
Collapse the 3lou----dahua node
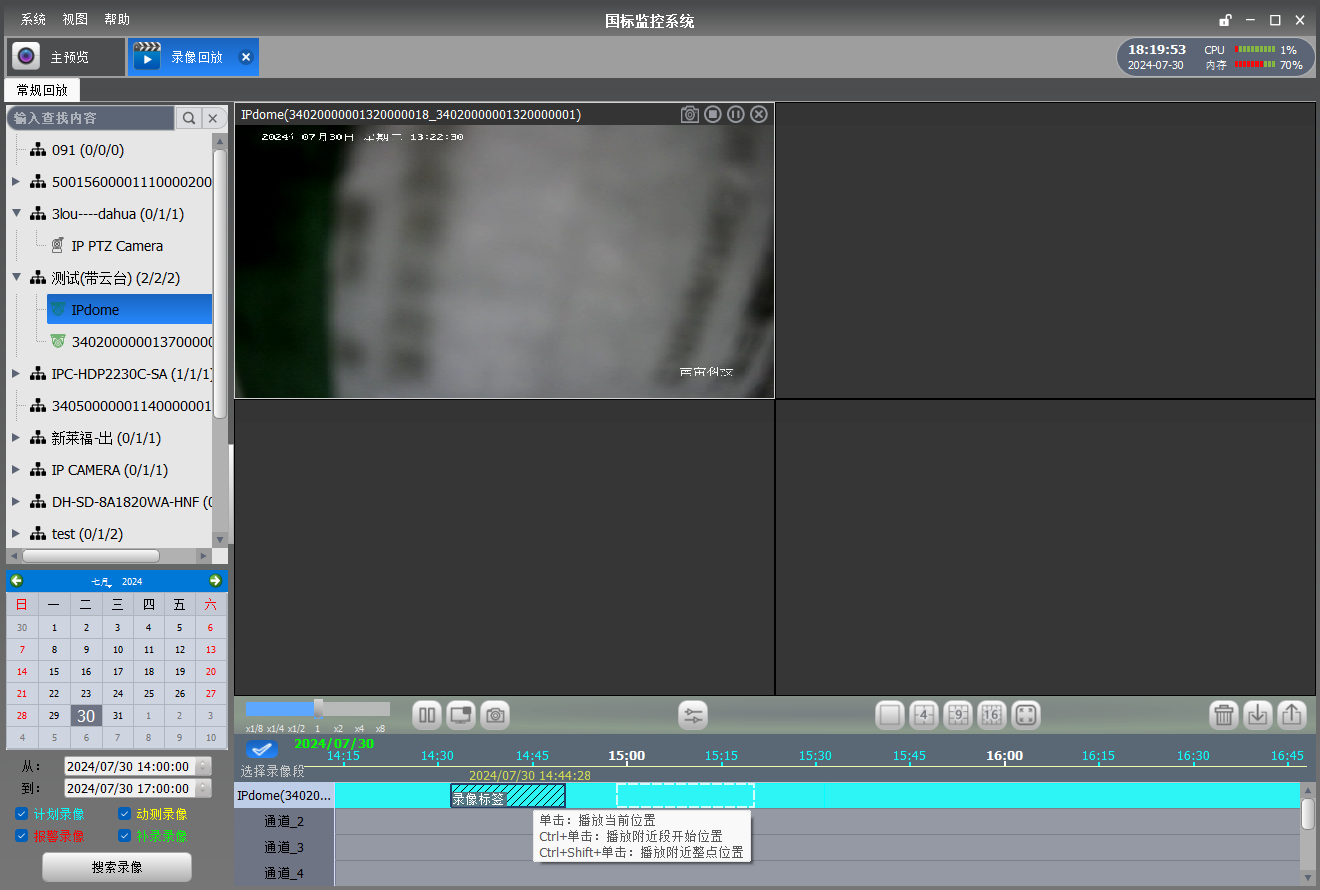(x=16, y=214)
